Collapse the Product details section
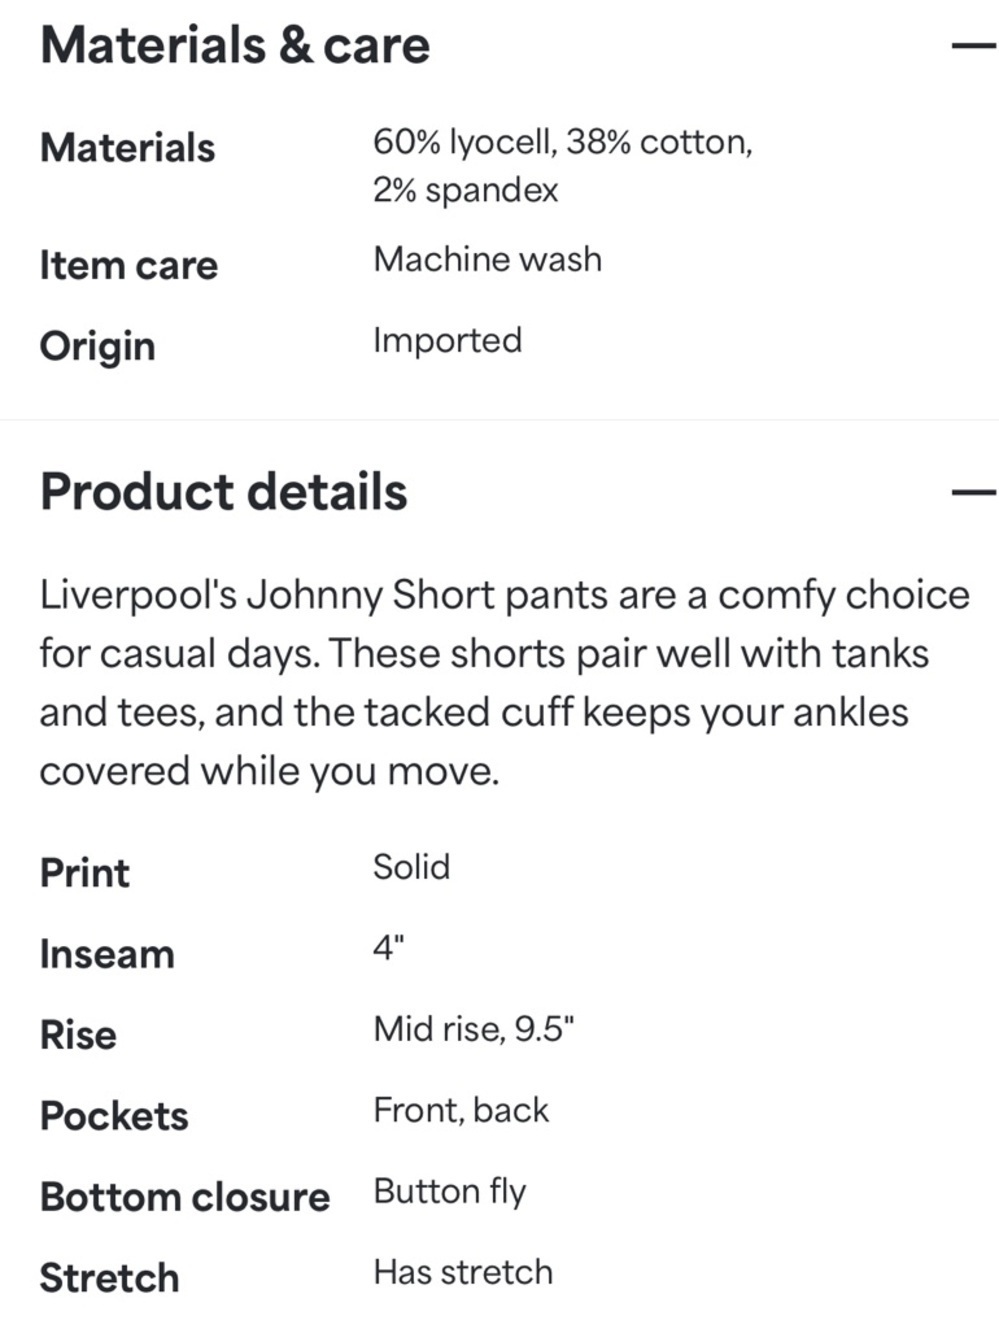The image size is (999, 1333). click(973, 492)
